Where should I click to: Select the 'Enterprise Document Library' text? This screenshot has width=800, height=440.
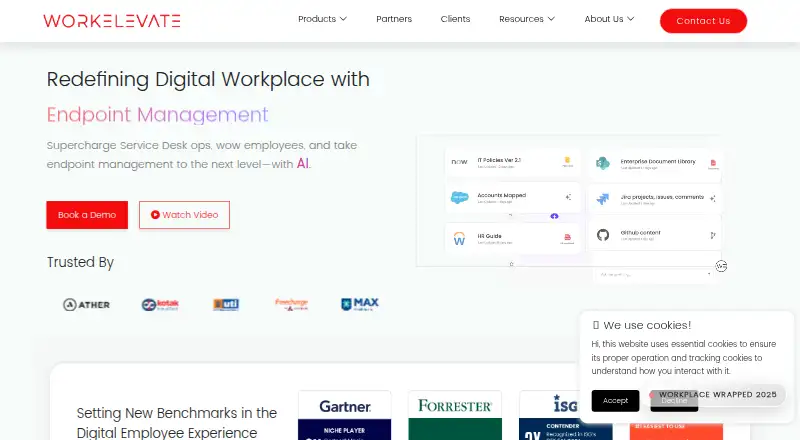[658, 161]
